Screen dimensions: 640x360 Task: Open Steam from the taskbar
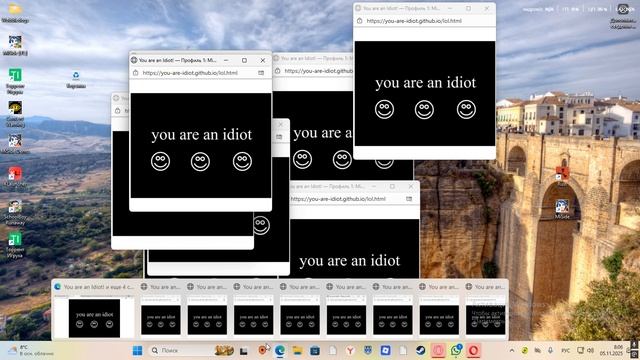coord(420,351)
